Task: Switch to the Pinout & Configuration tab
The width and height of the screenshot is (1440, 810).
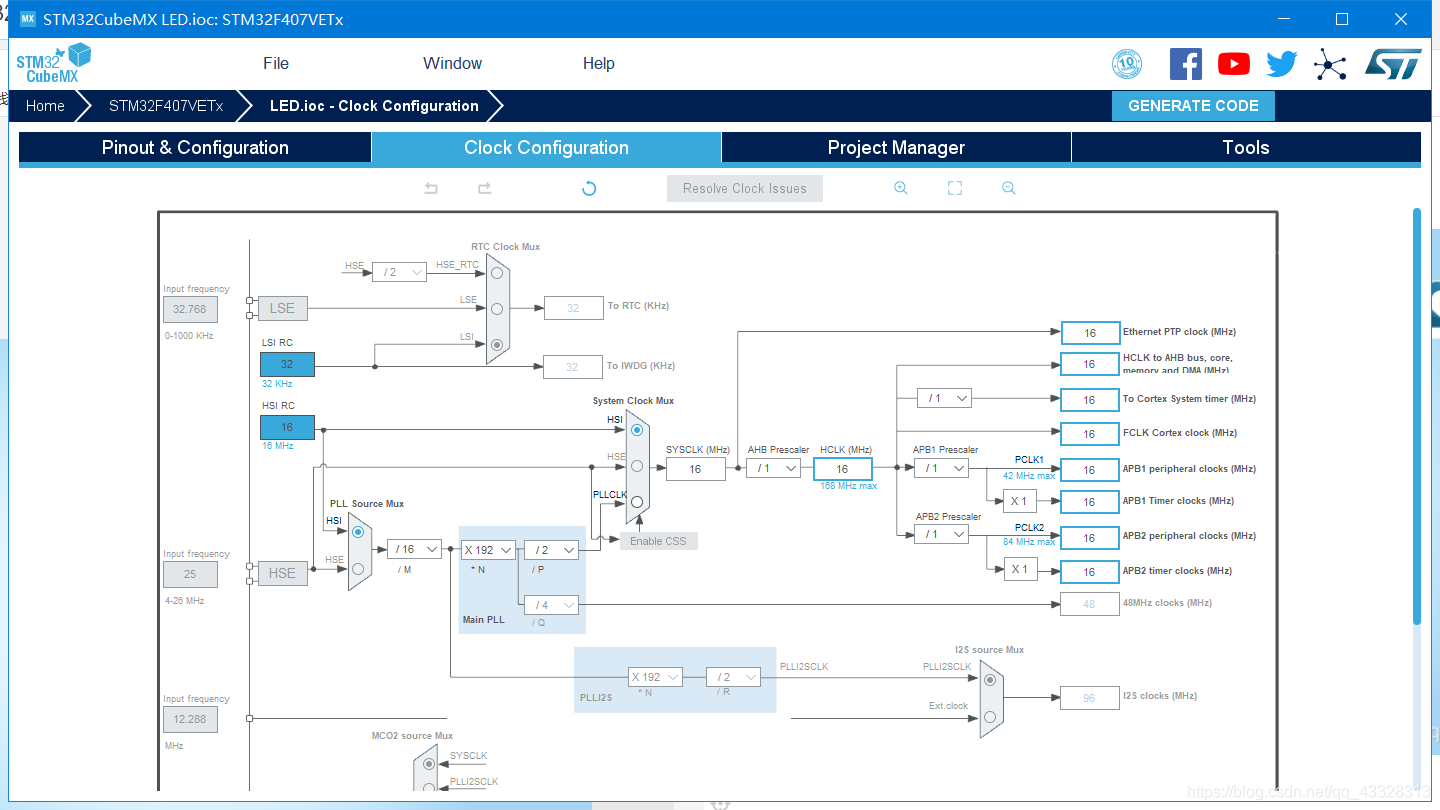Action: tap(195, 148)
